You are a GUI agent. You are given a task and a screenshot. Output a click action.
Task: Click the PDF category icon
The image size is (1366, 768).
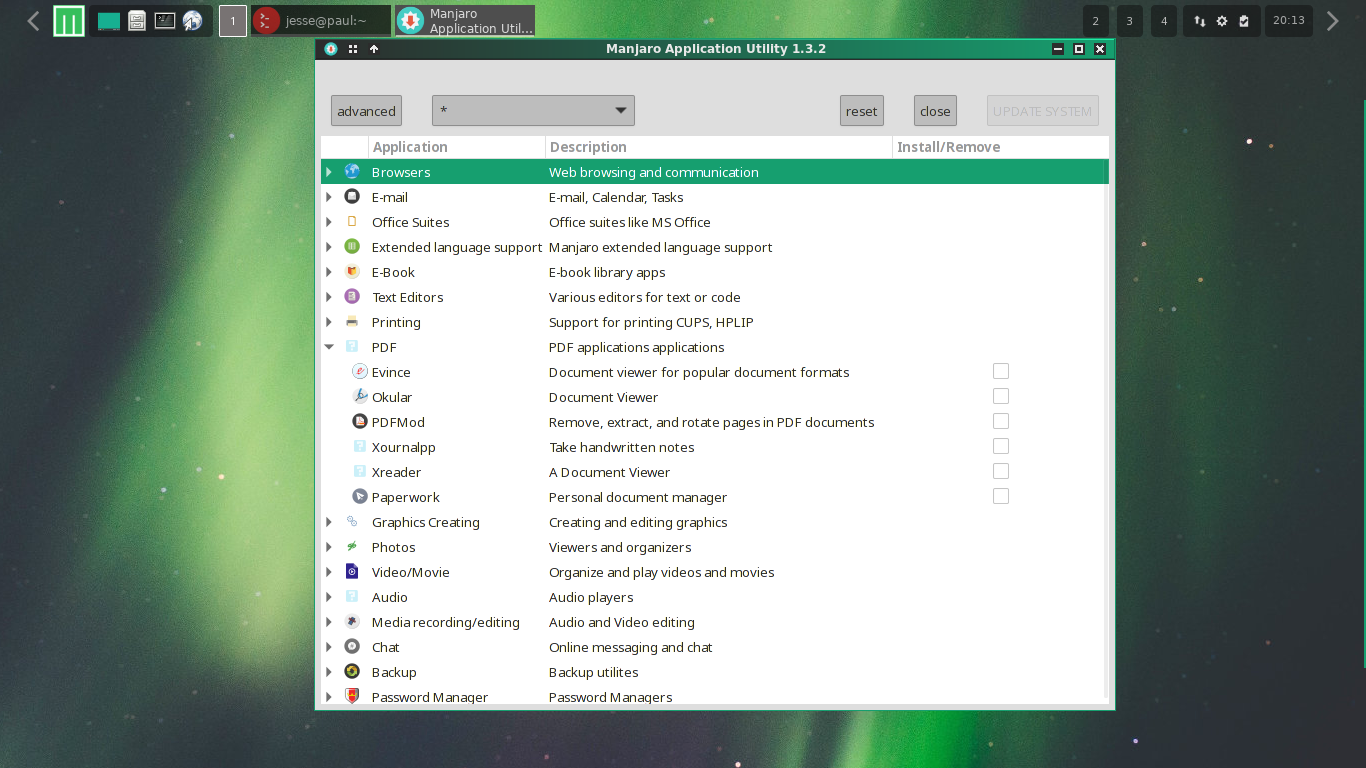pos(352,347)
